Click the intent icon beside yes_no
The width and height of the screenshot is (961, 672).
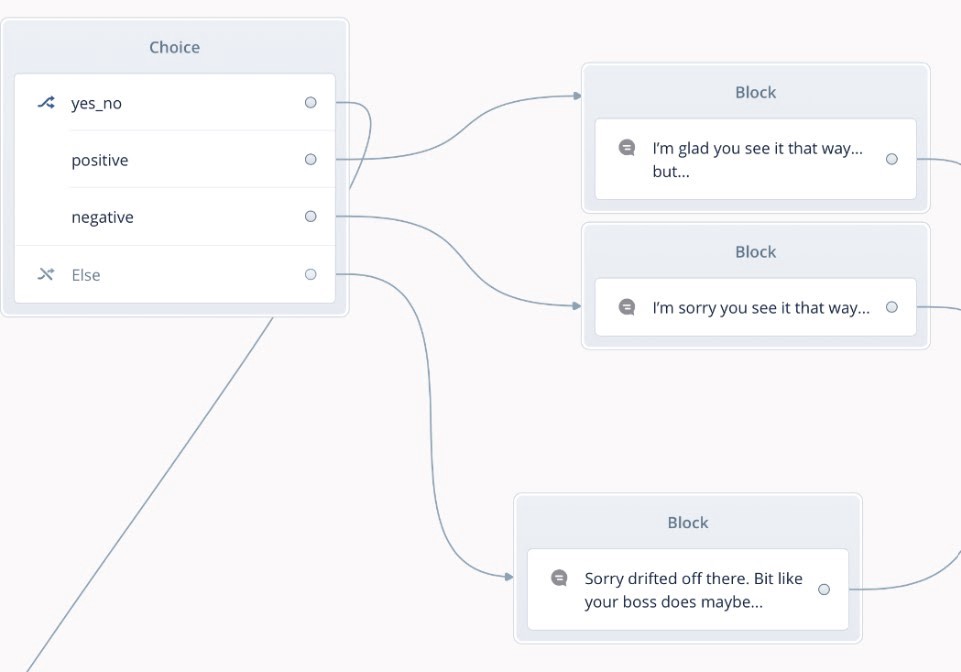click(x=46, y=102)
